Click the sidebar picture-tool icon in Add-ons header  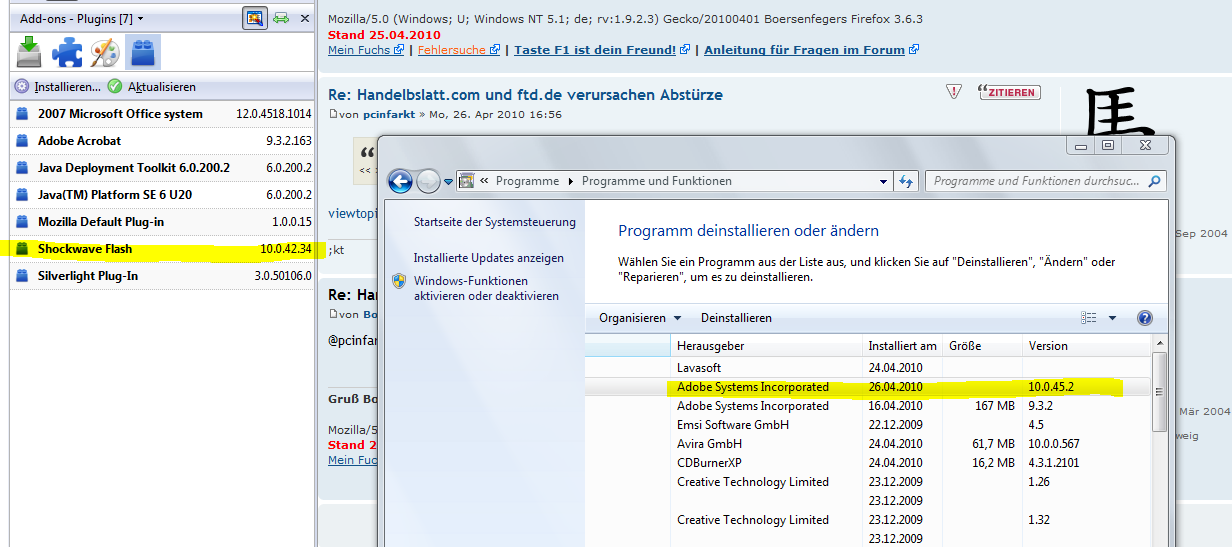pyautogui.click(x=254, y=18)
